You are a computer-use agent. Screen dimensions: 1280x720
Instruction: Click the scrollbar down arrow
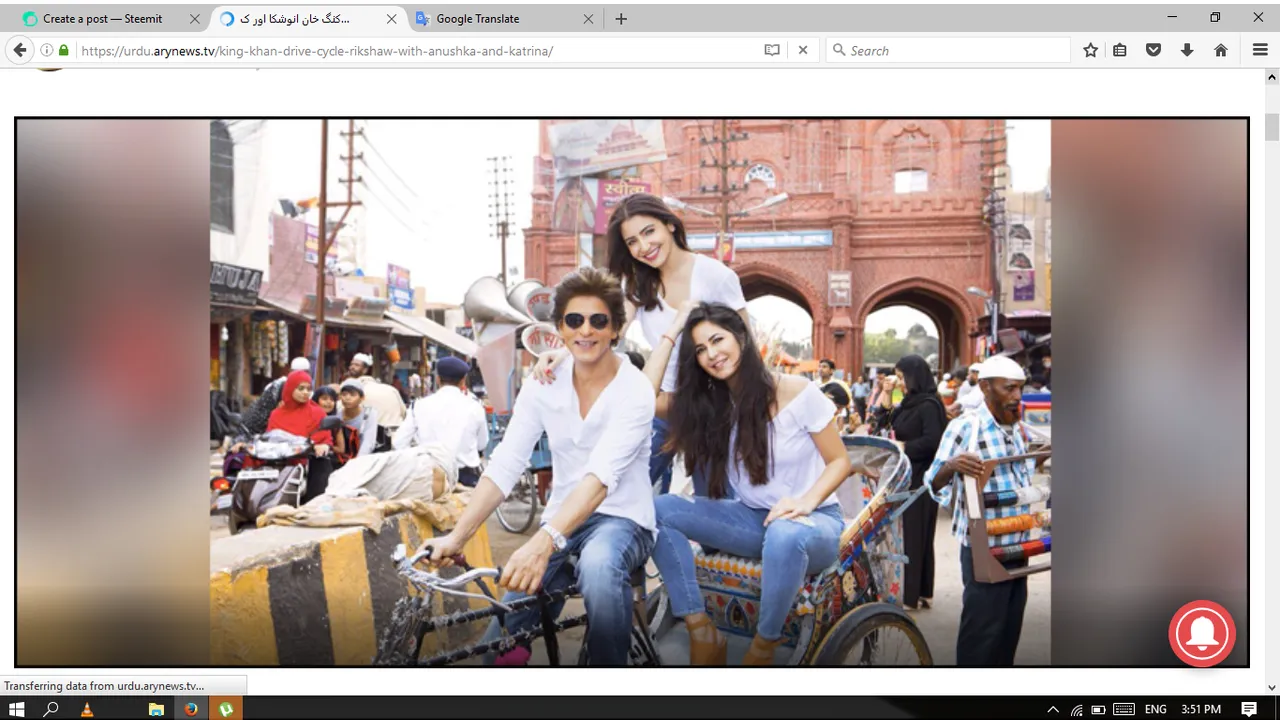pos(1272,687)
